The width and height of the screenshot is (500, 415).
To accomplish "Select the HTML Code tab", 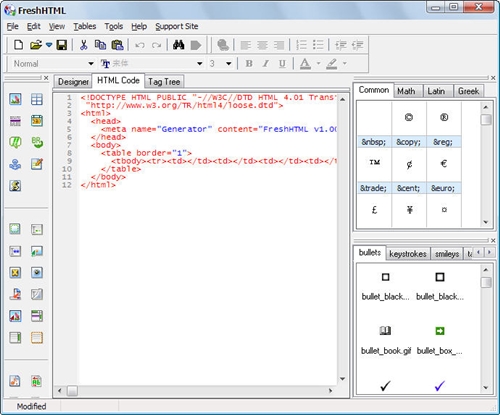I will pyautogui.click(x=118, y=80).
